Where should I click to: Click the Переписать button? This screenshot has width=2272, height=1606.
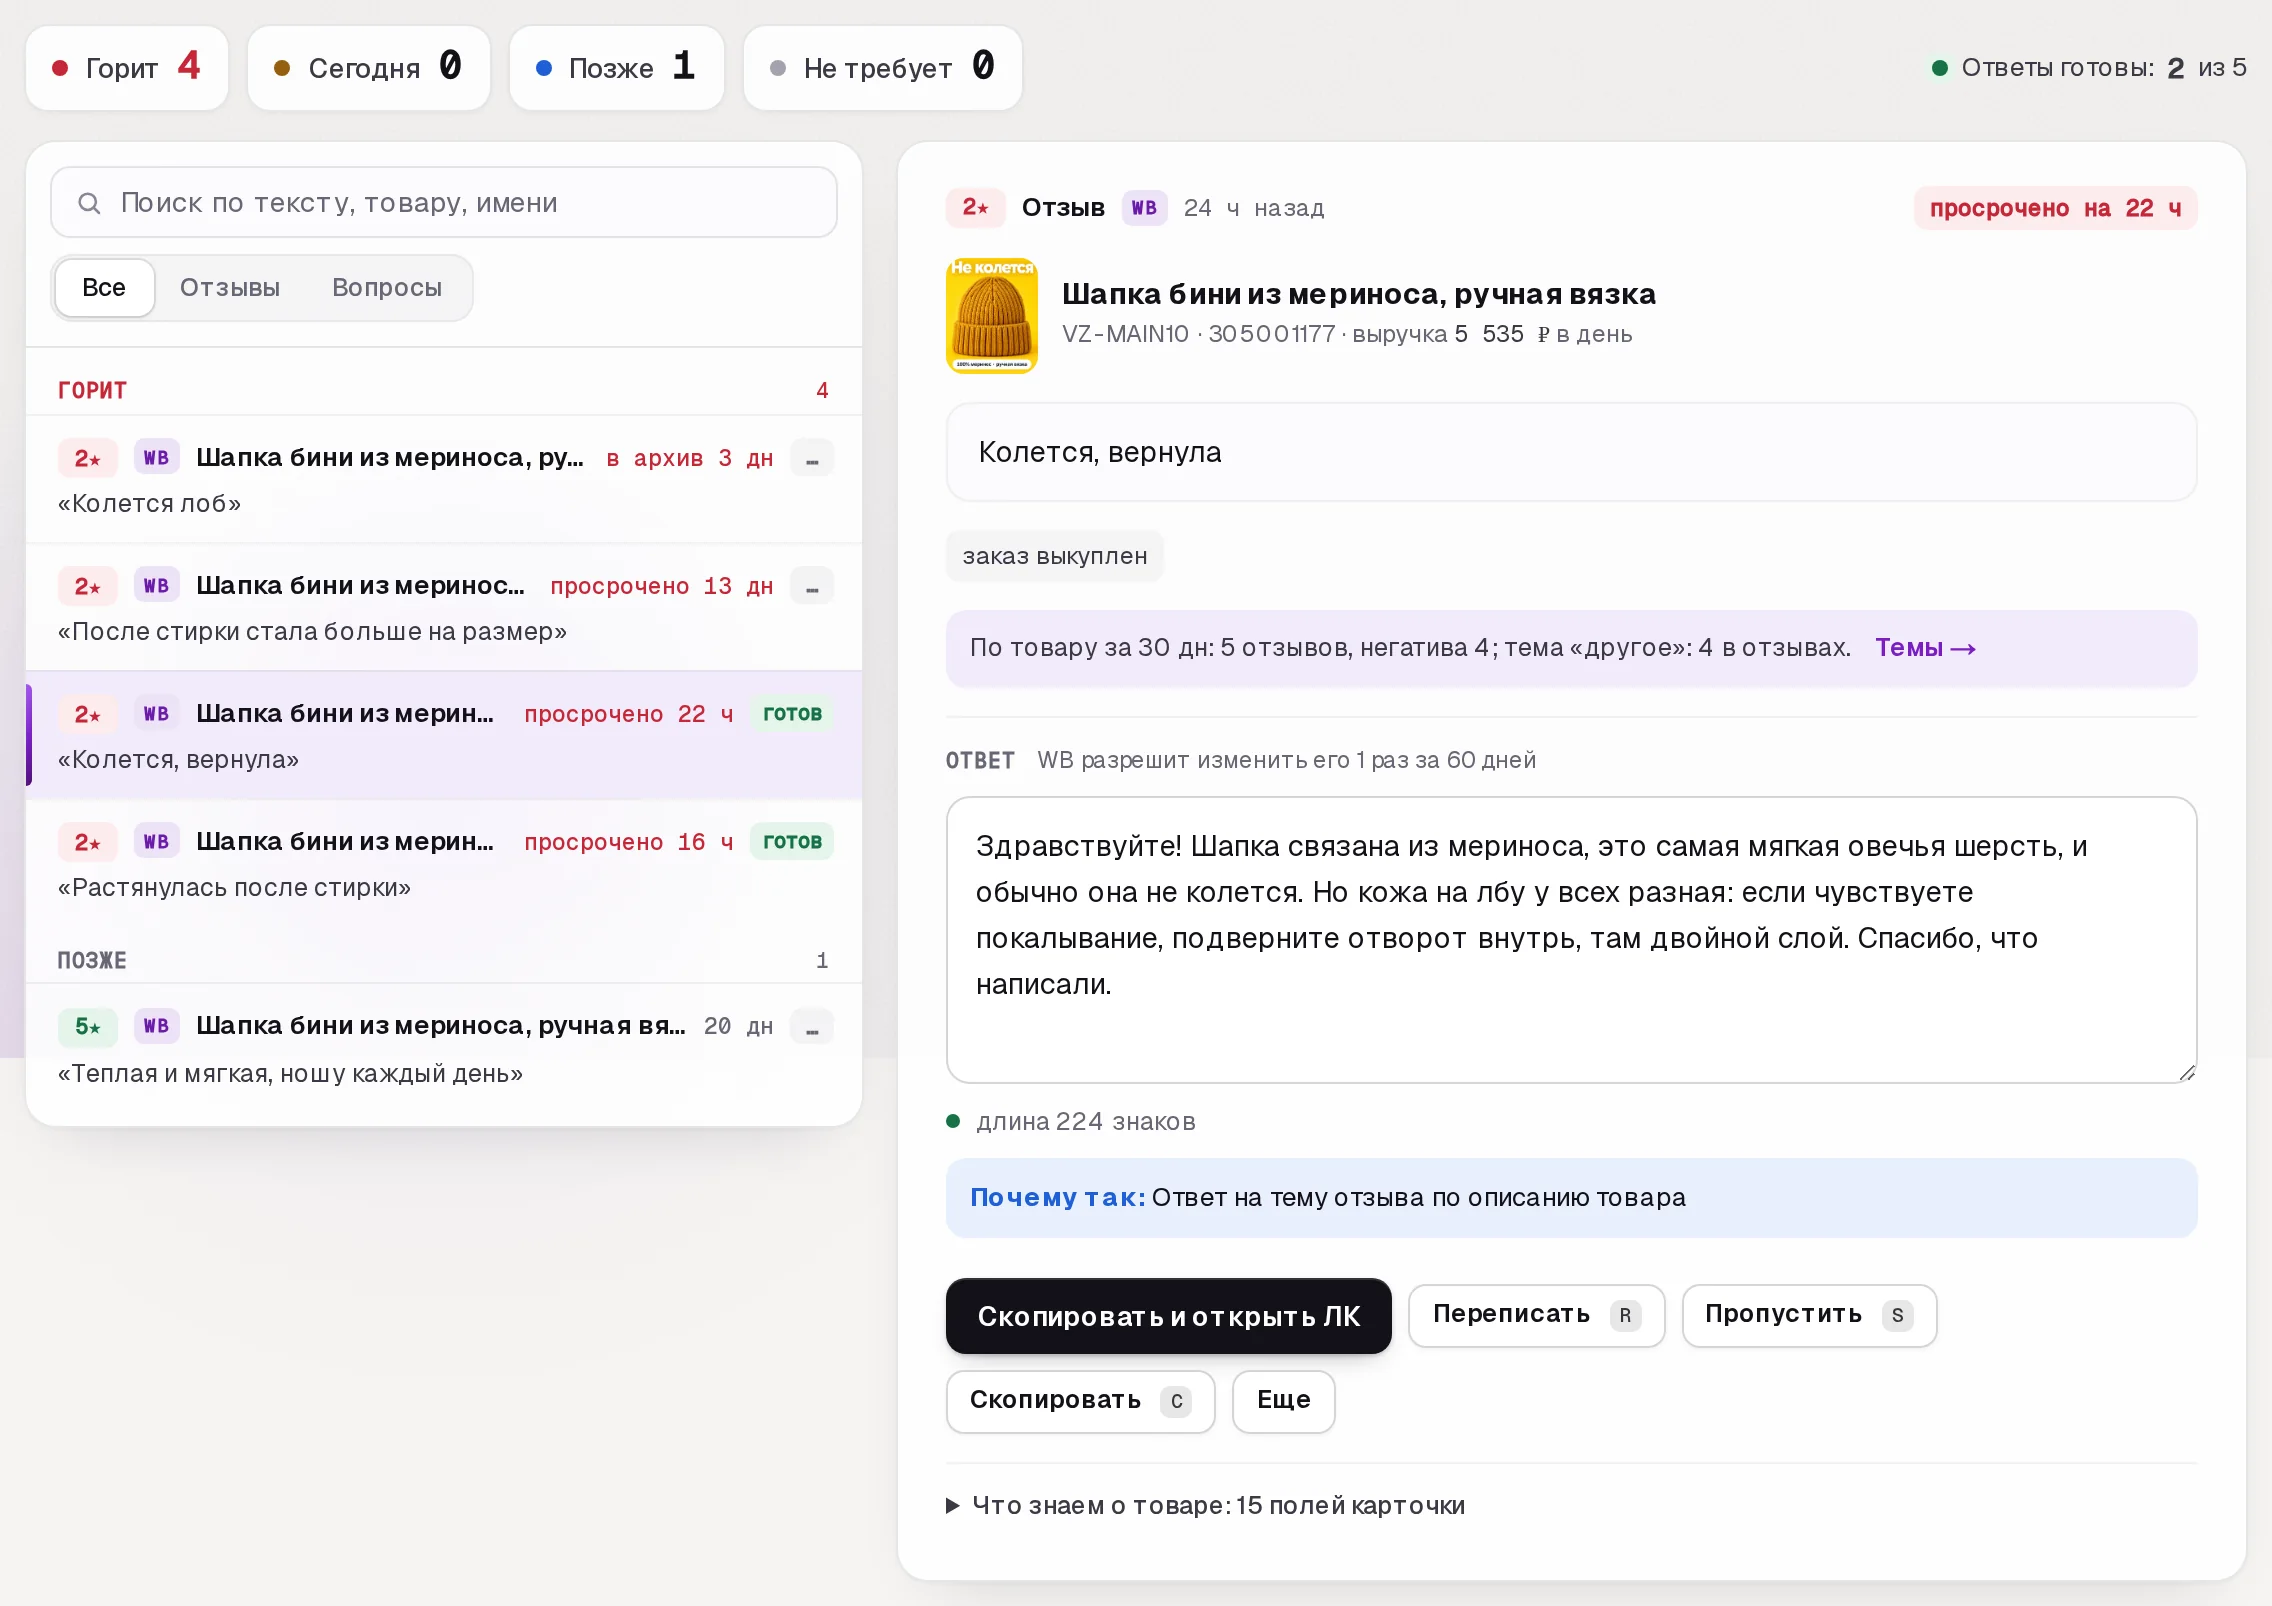pos(1537,1315)
